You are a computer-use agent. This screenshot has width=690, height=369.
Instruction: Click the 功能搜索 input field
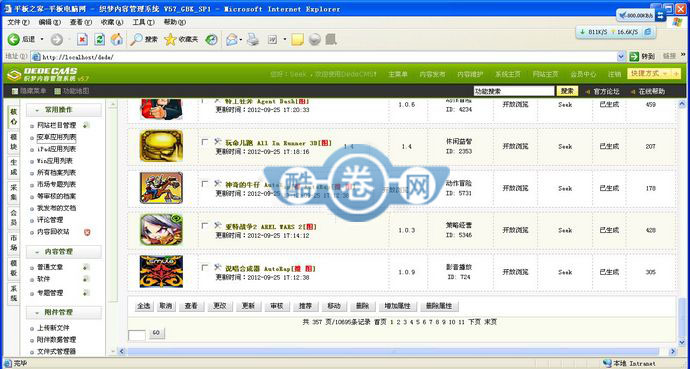514,91
